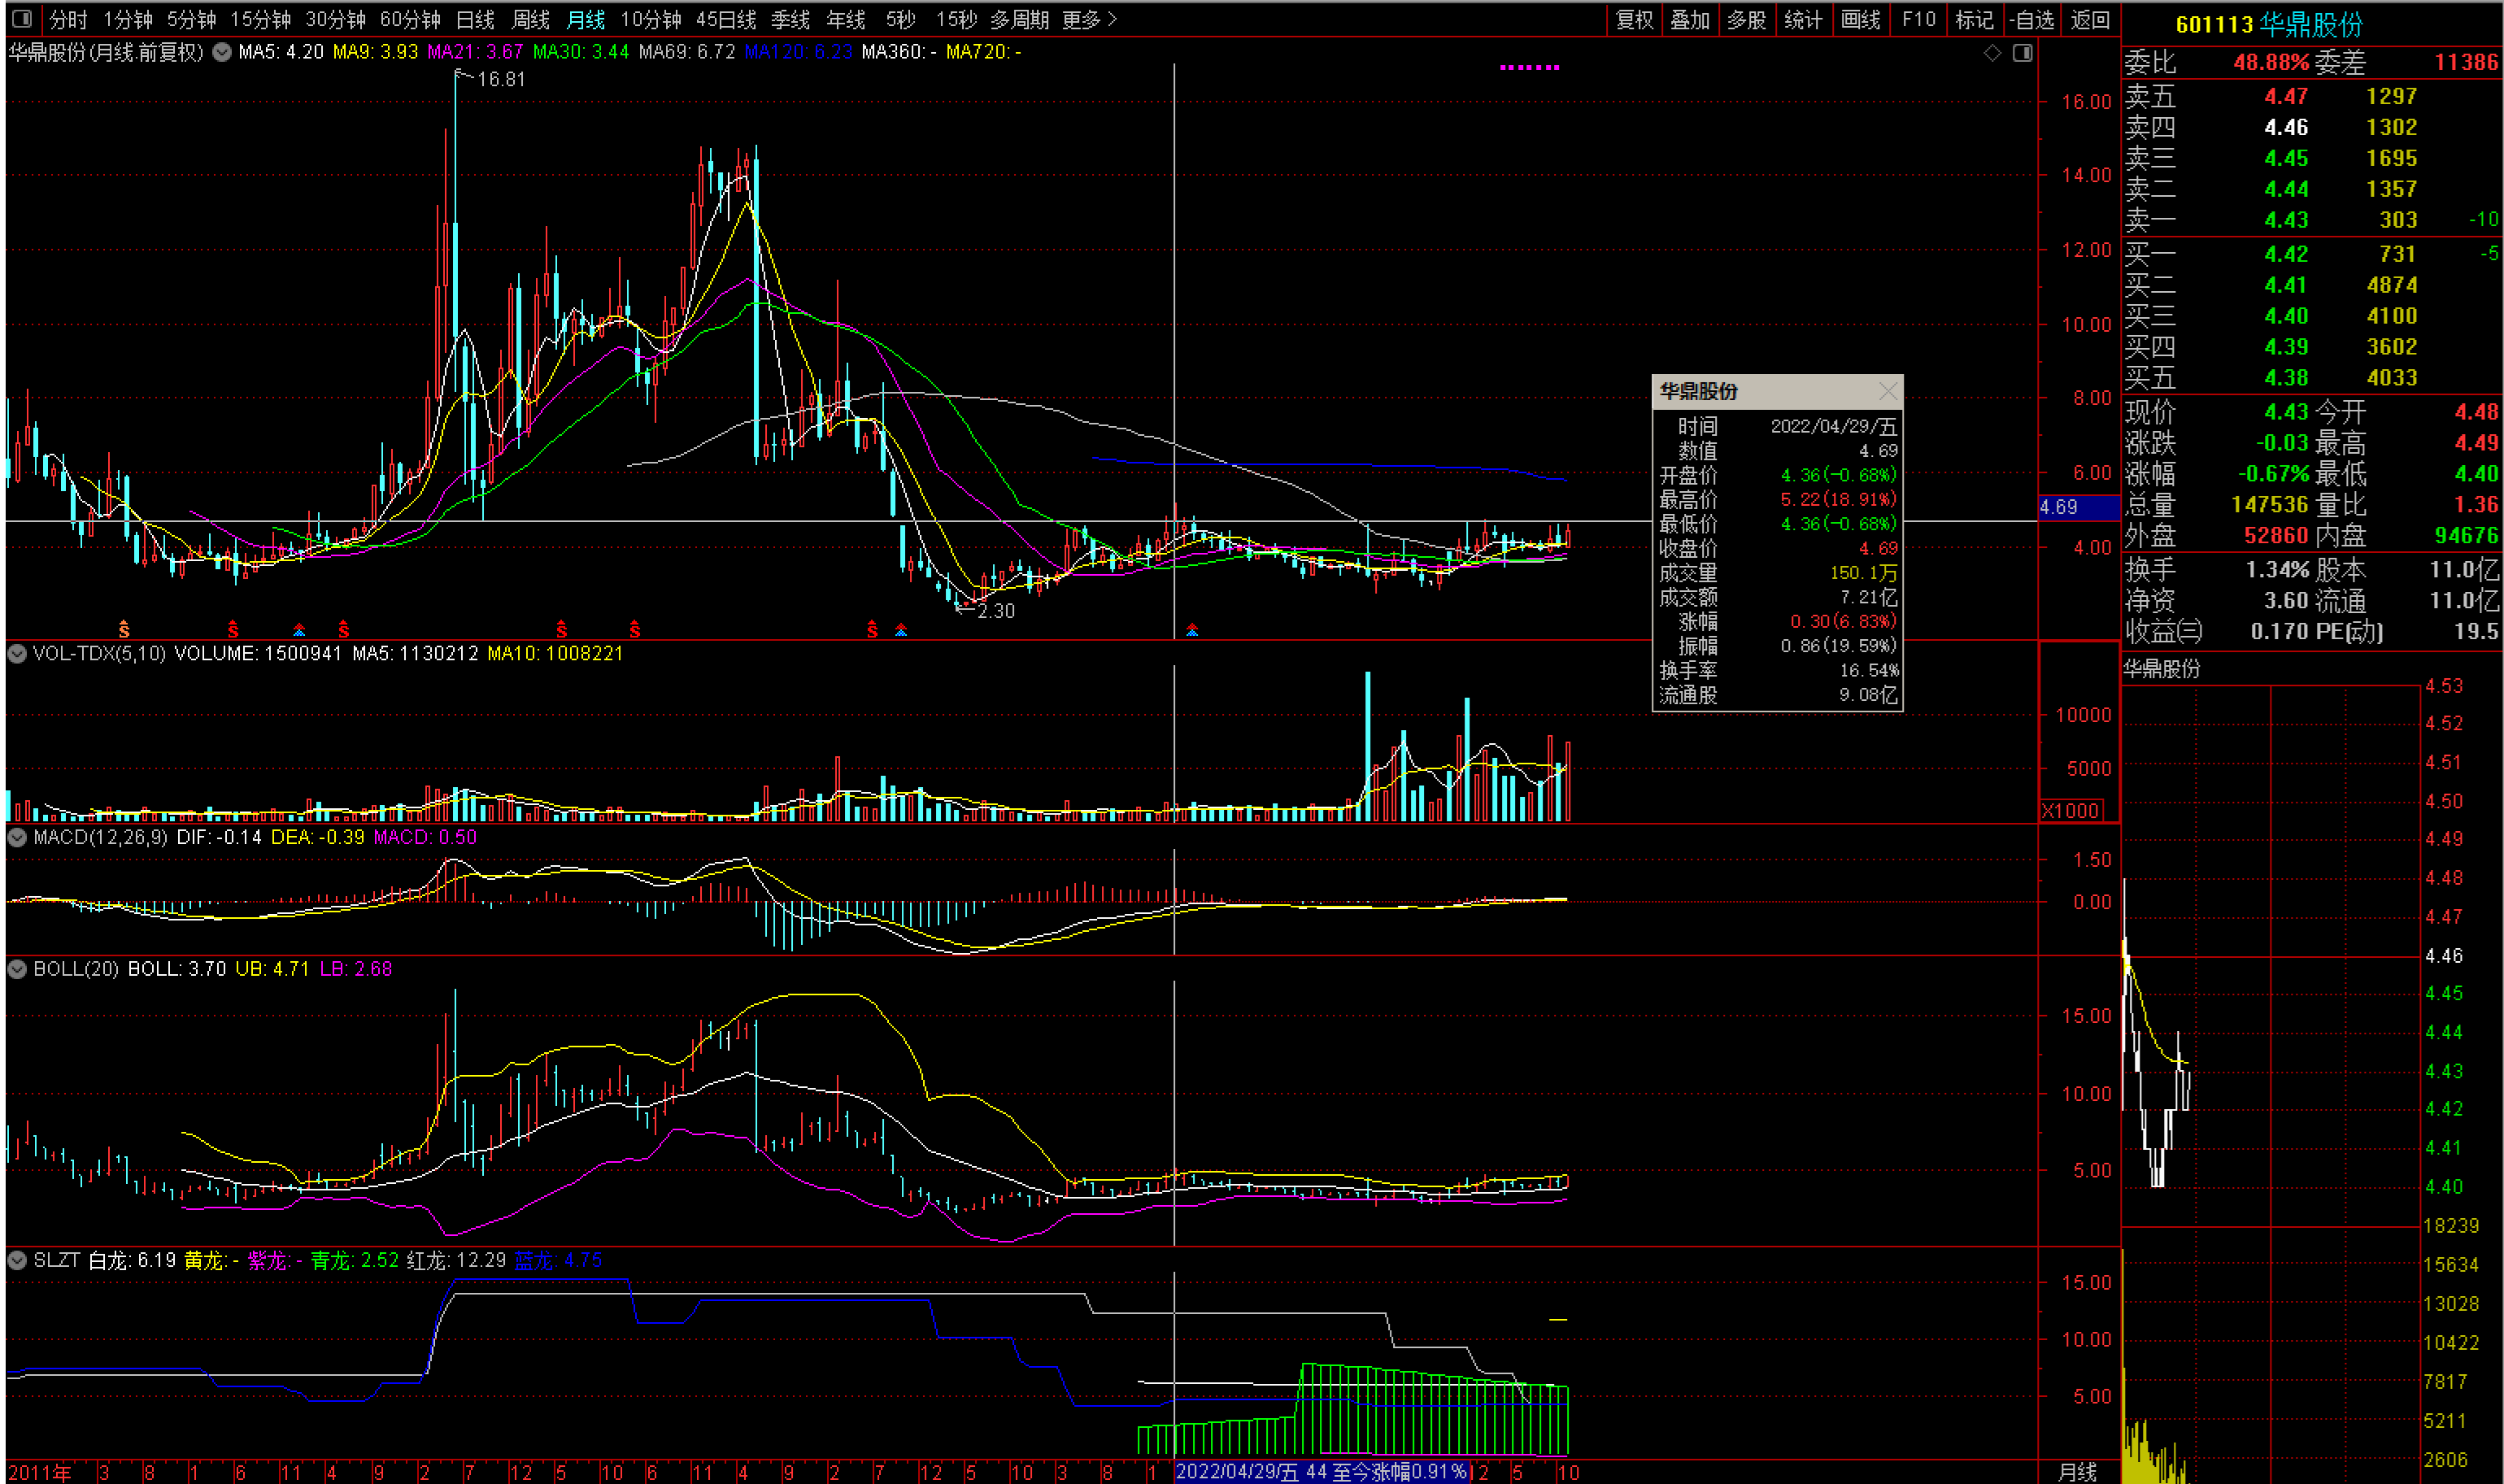Expand MACD indicator options arrow
The height and width of the screenshot is (1484, 2504).
(17, 837)
